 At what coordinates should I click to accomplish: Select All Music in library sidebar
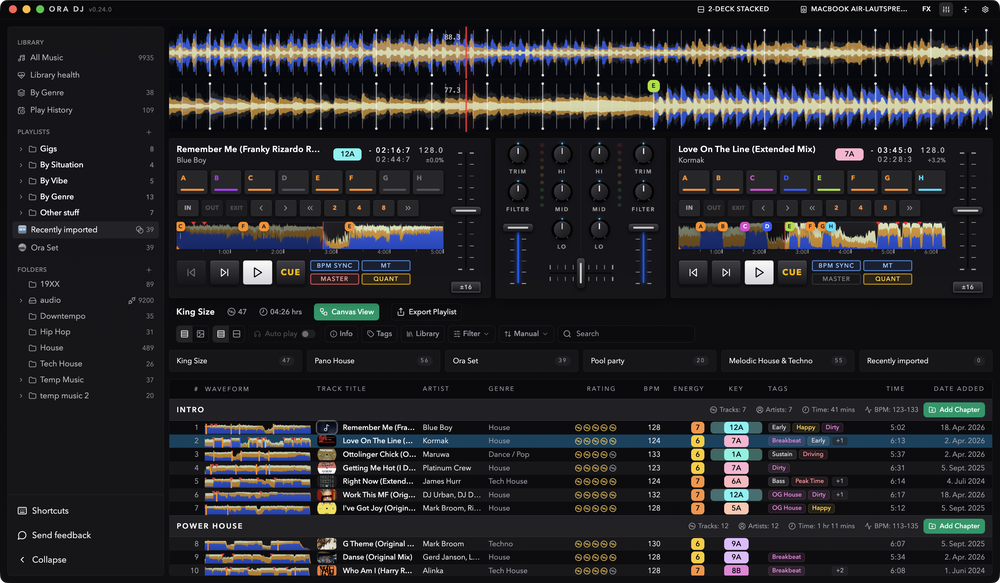[x=85, y=57]
